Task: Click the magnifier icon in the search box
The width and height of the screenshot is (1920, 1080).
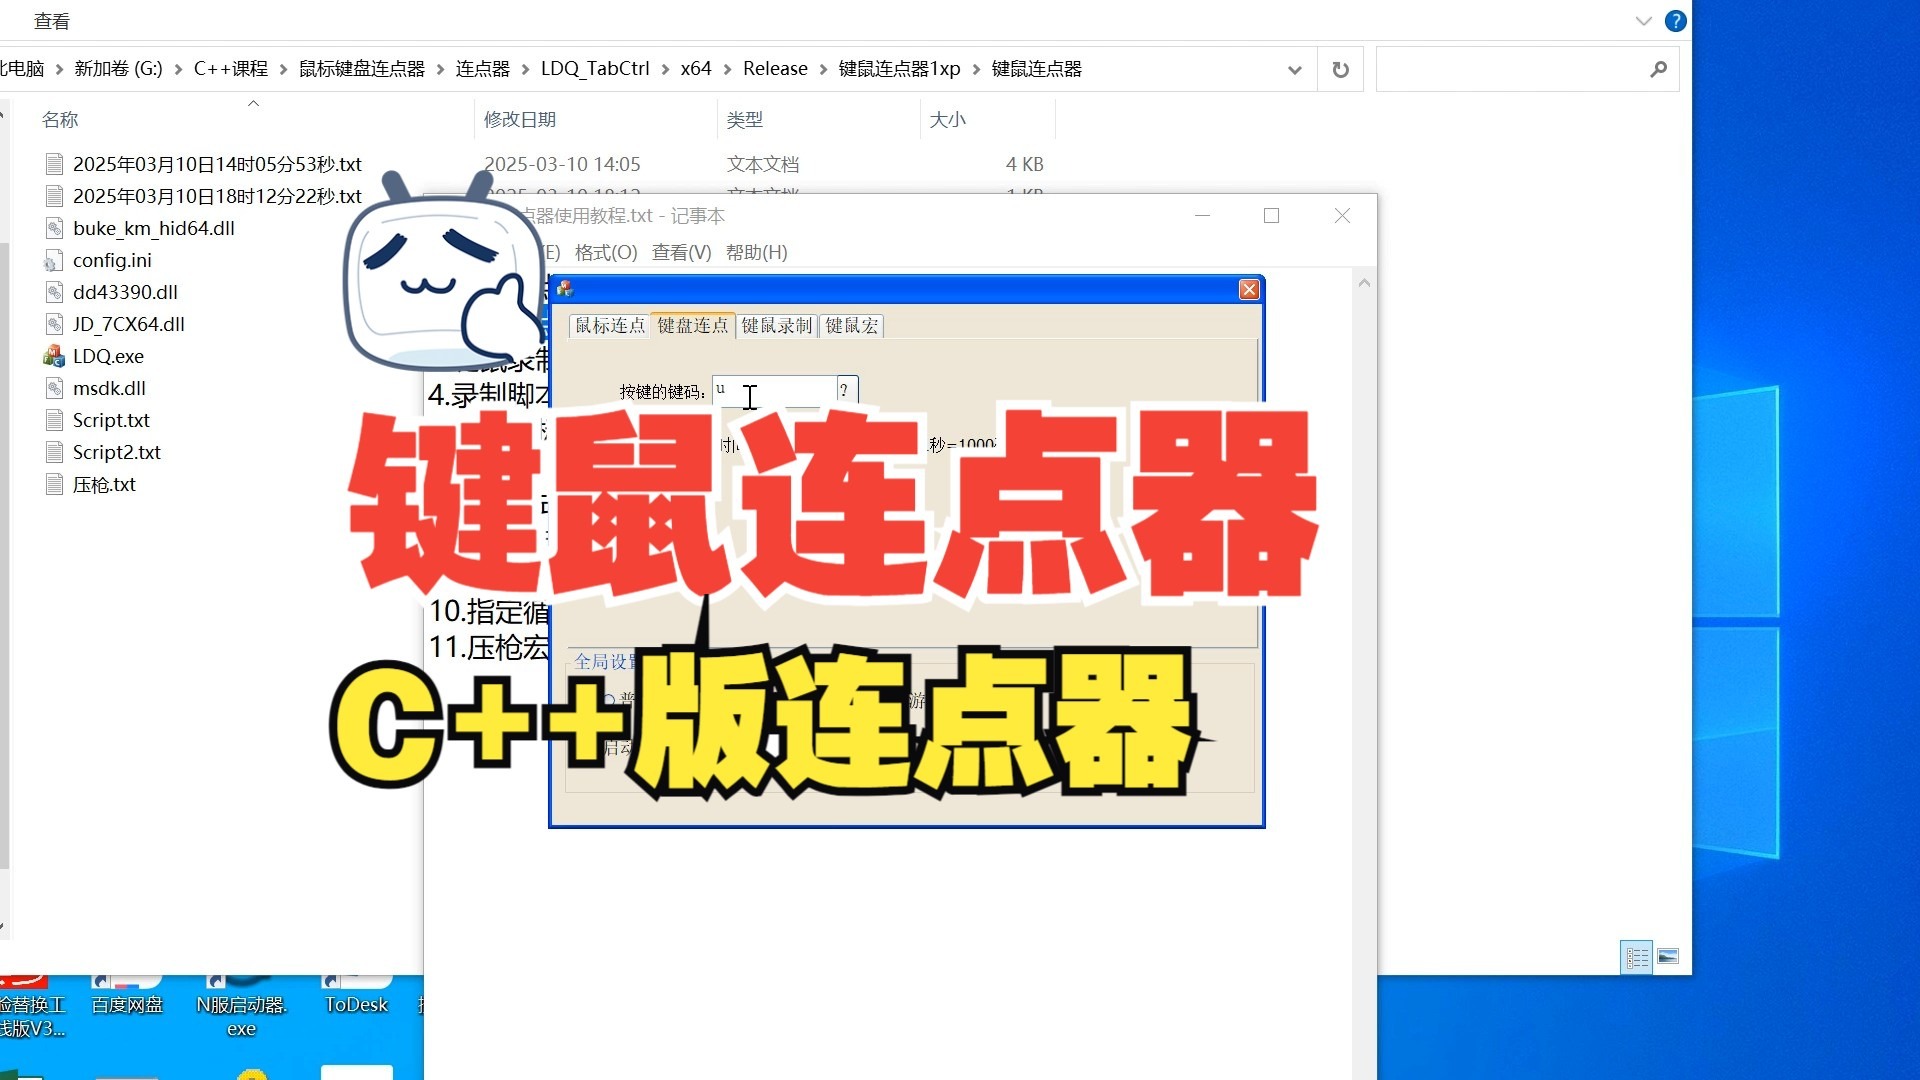Action: point(1658,69)
